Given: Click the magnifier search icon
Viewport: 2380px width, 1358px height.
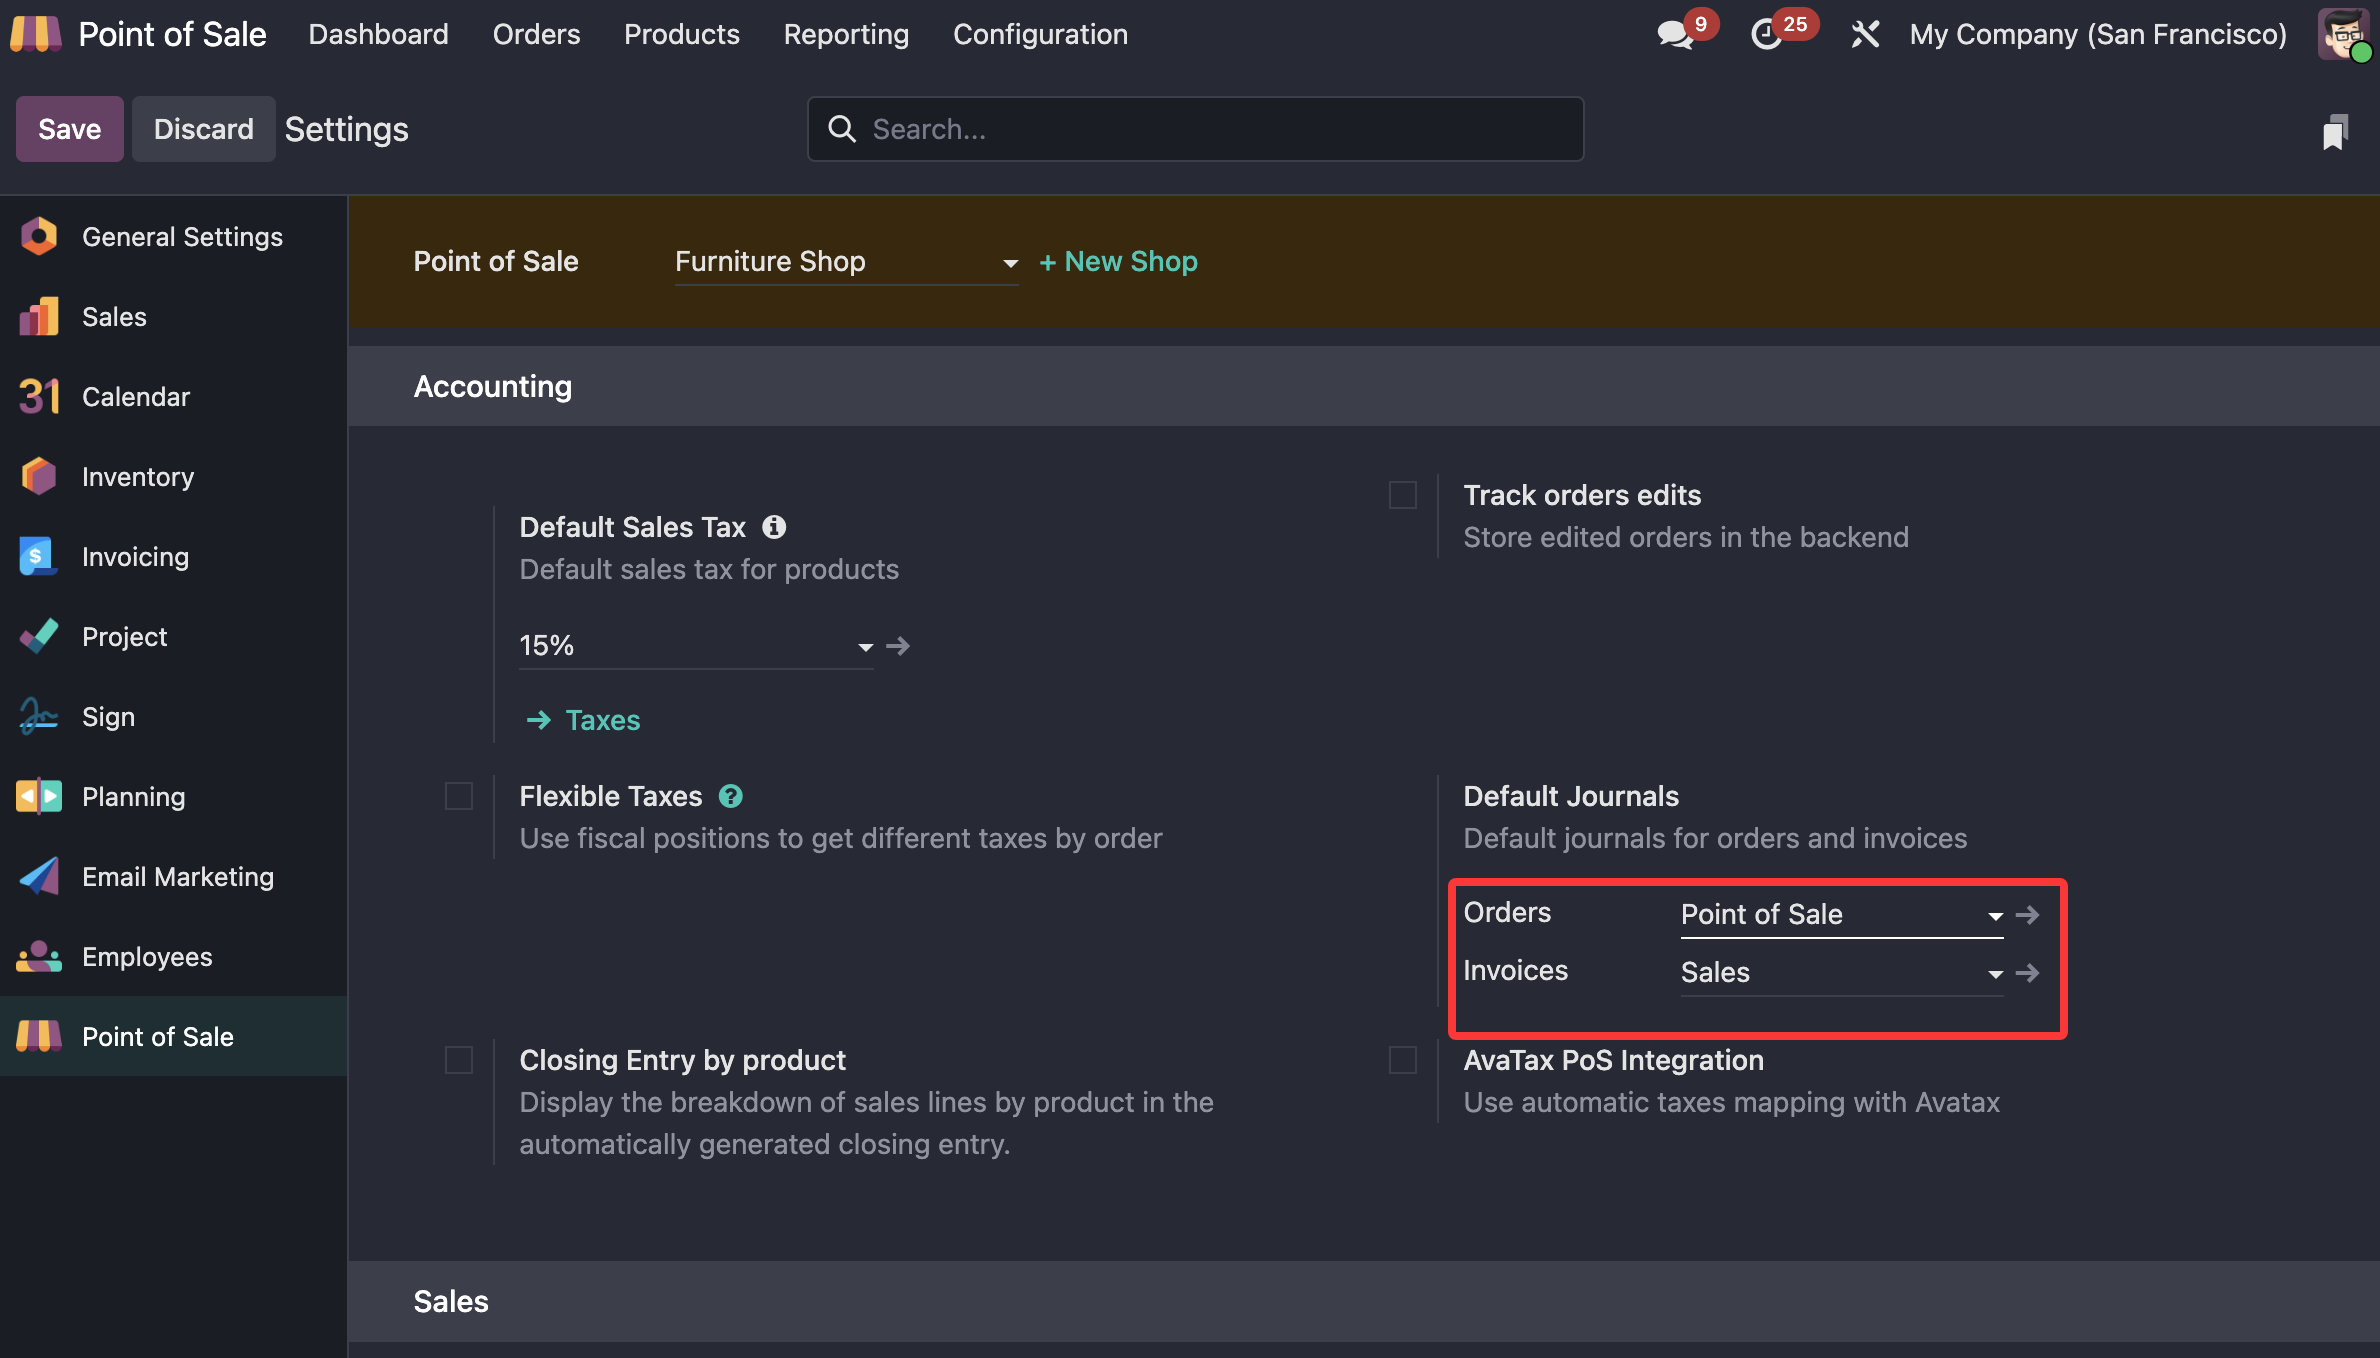Looking at the screenshot, I should pyautogui.click(x=842, y=129).
